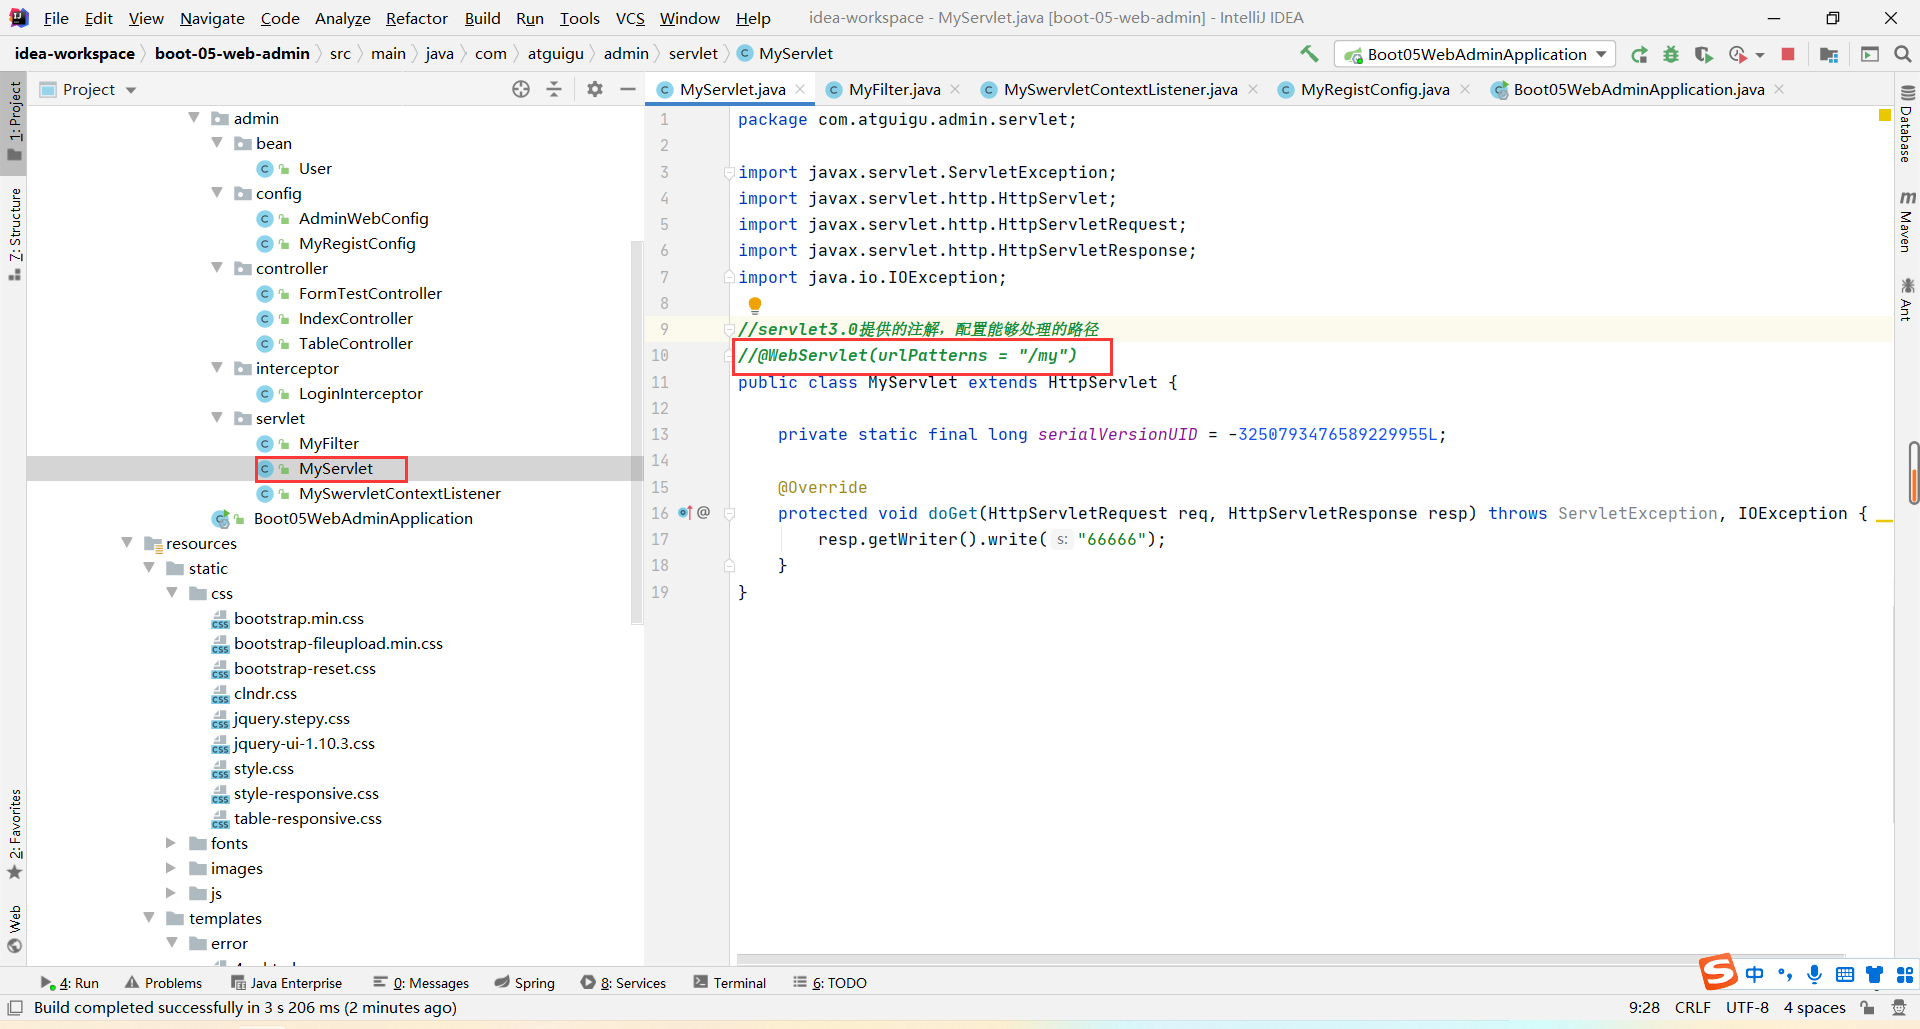
Task: Collapse the controller package folder
Action: [218, 268]
